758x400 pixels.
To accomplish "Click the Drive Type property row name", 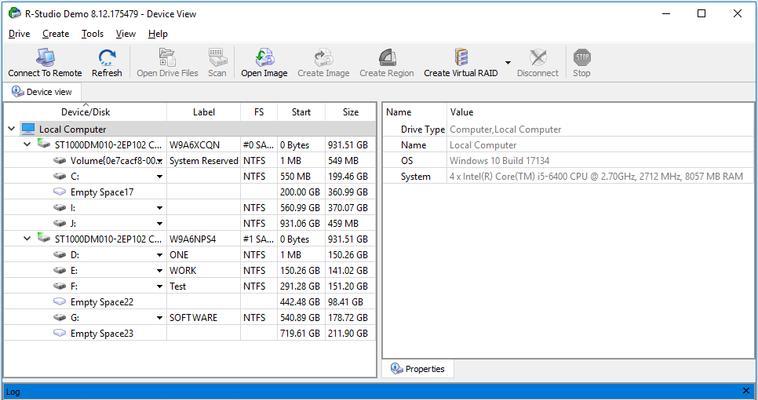I will point(423,130).
